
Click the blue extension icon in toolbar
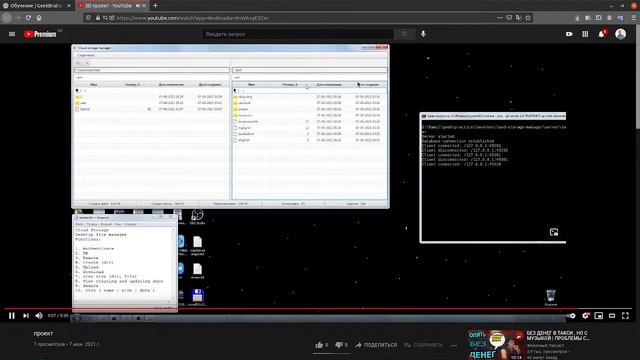(x=620, y=18)
